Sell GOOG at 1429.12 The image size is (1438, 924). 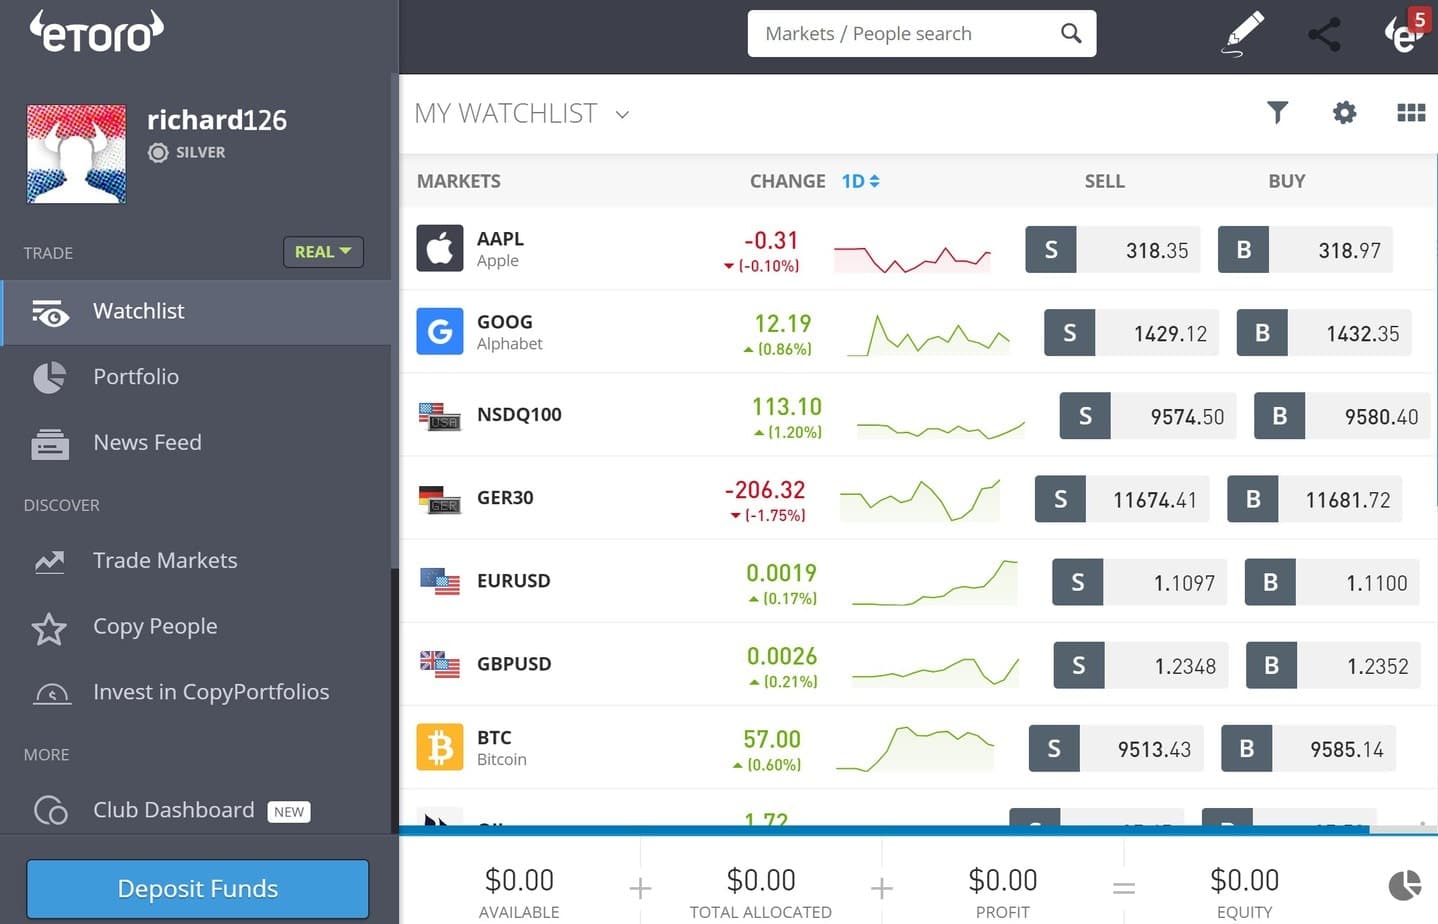click(x=1132, y=333)
